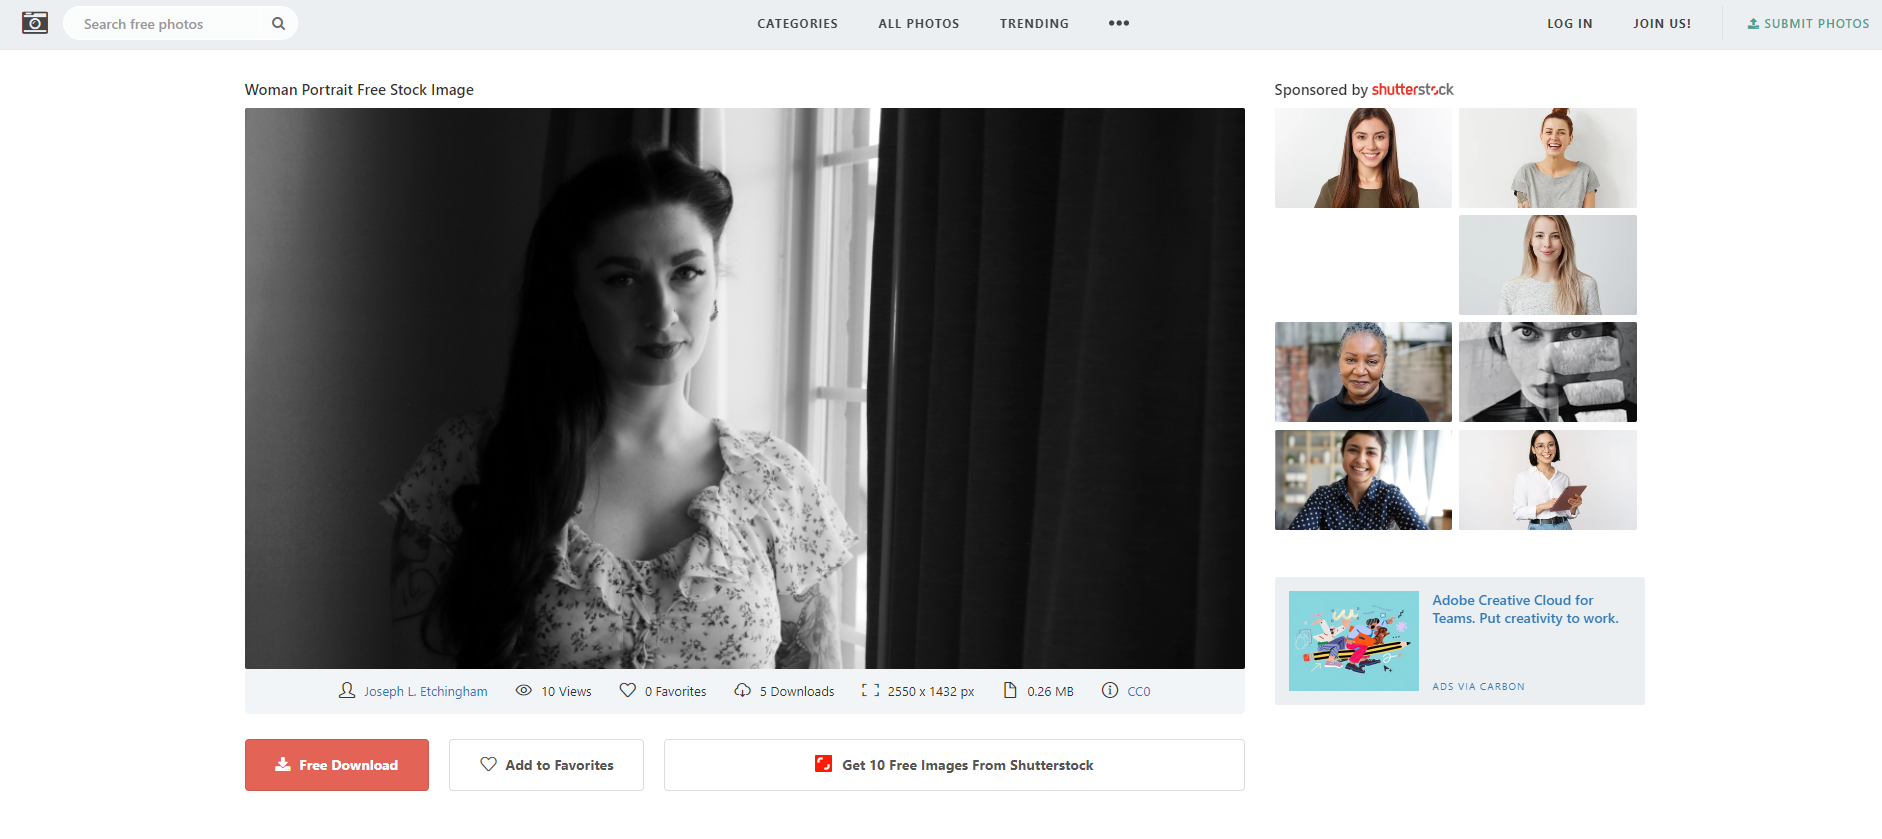This screenshot has width=1882, height=839.
Task: Click the 5 Downloads text
Action: coord(796,691)
